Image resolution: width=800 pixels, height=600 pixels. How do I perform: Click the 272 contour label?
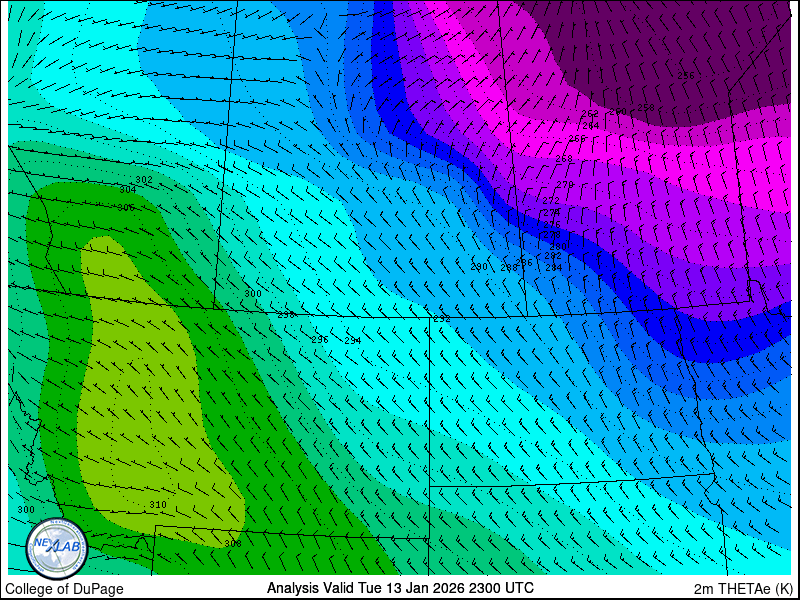tap(551, 201)
